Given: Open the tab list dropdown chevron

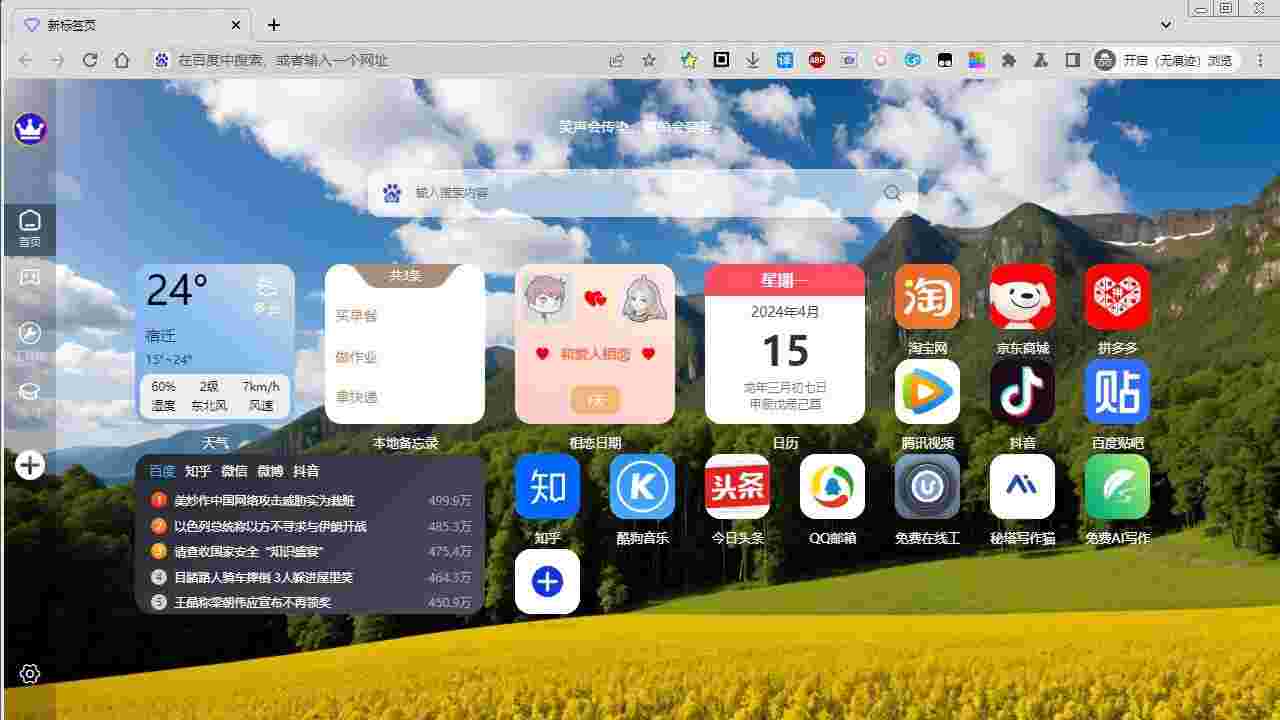Looking at the screenshot, I should tap(1166, 24).
